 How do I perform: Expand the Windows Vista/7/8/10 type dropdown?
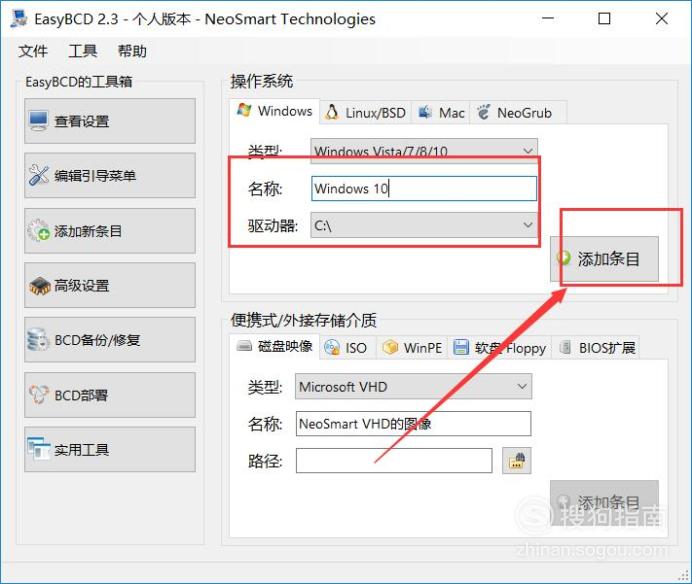pos(424,151)
